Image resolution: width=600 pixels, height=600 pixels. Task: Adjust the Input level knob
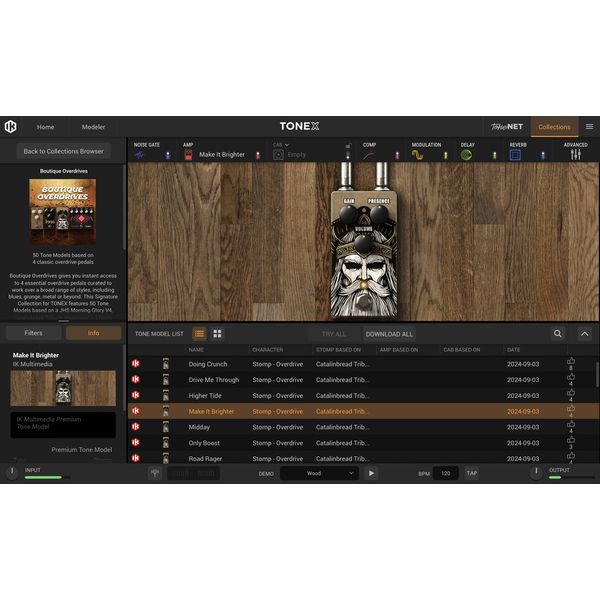(12, 471)
